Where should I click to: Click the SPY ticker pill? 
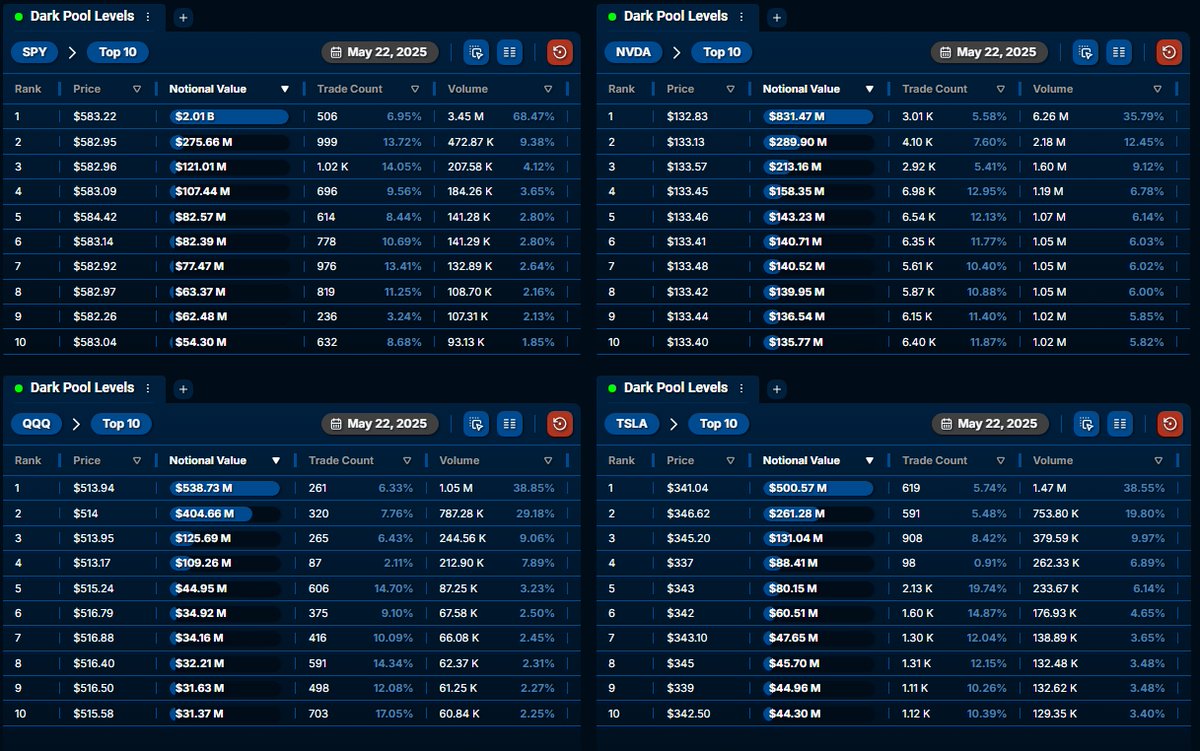click(x=35, y=52)
